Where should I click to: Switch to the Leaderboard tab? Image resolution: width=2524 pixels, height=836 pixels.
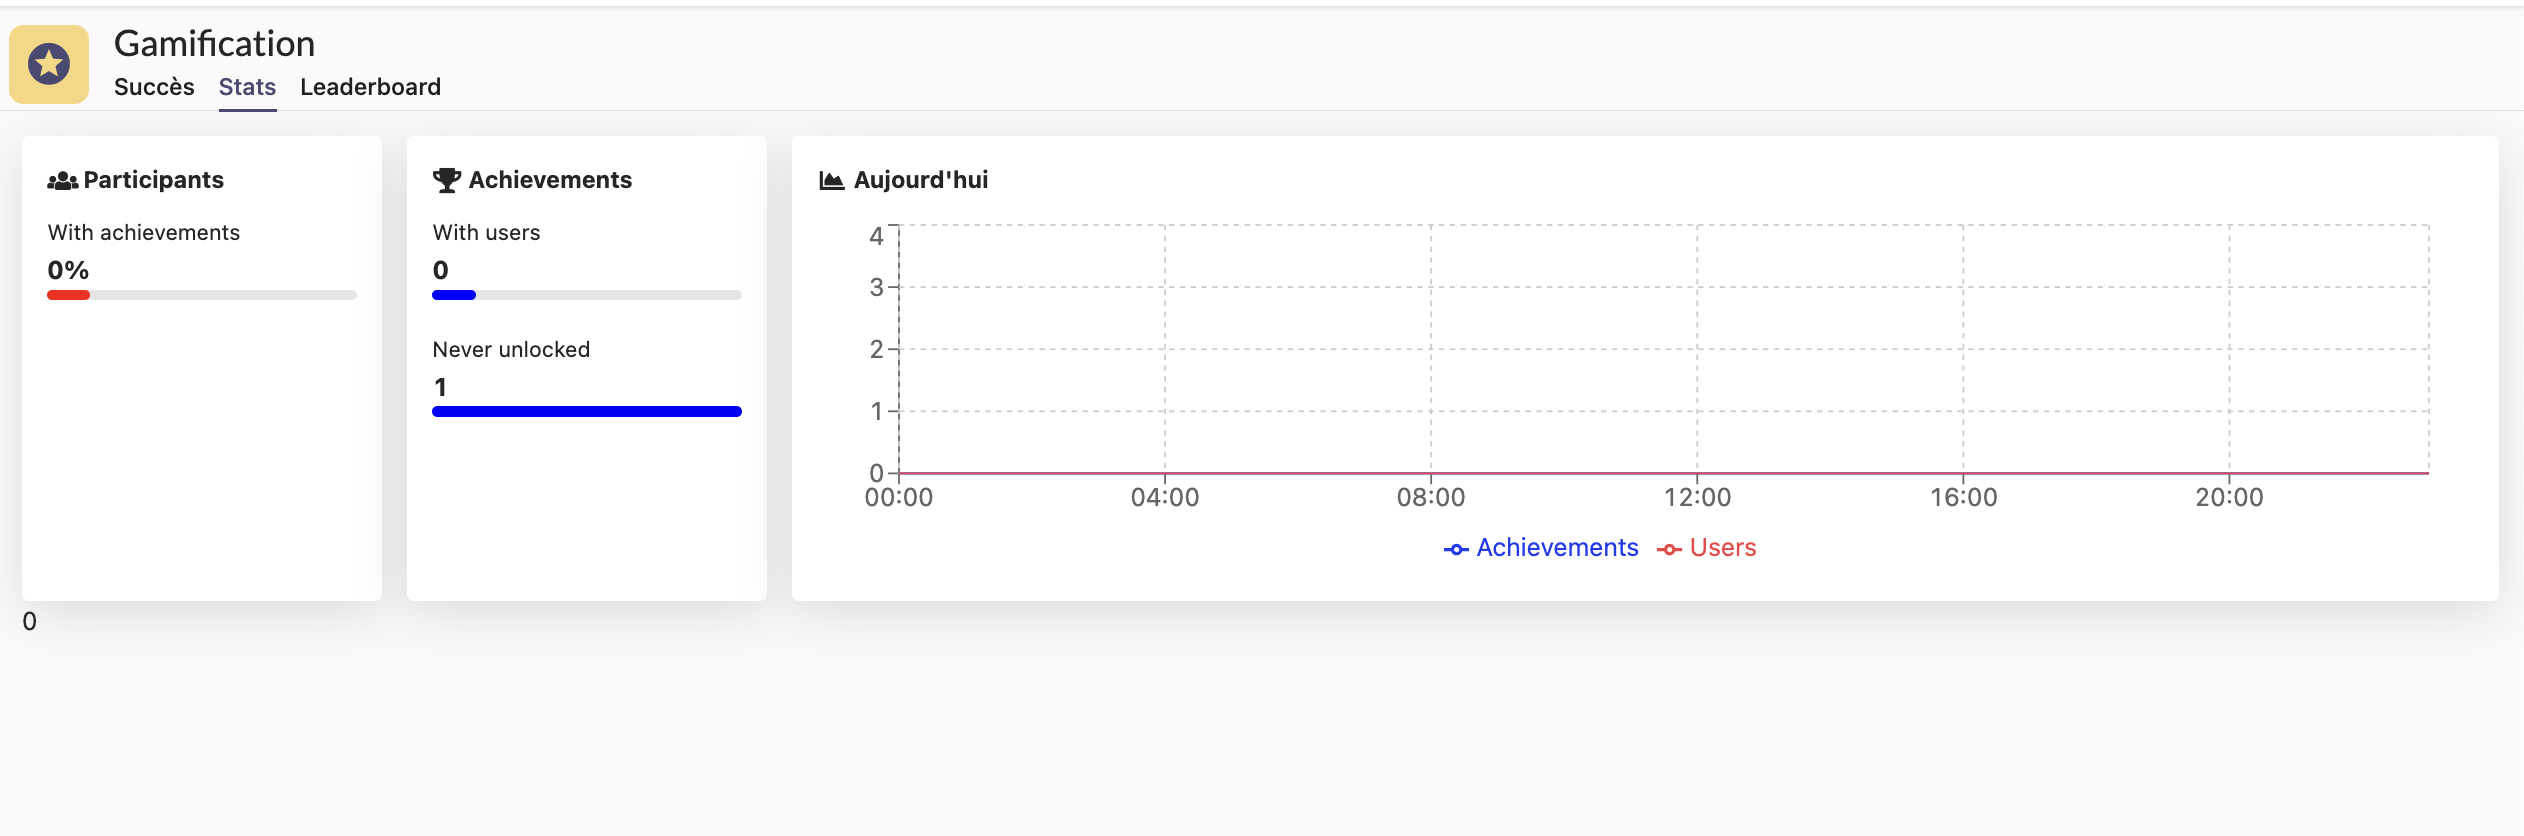click(x=370, y=87)
